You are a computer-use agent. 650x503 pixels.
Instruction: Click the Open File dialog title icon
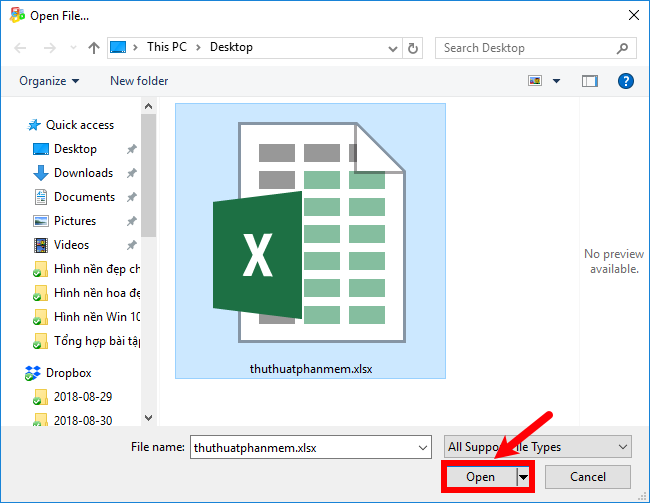point(17,15)
